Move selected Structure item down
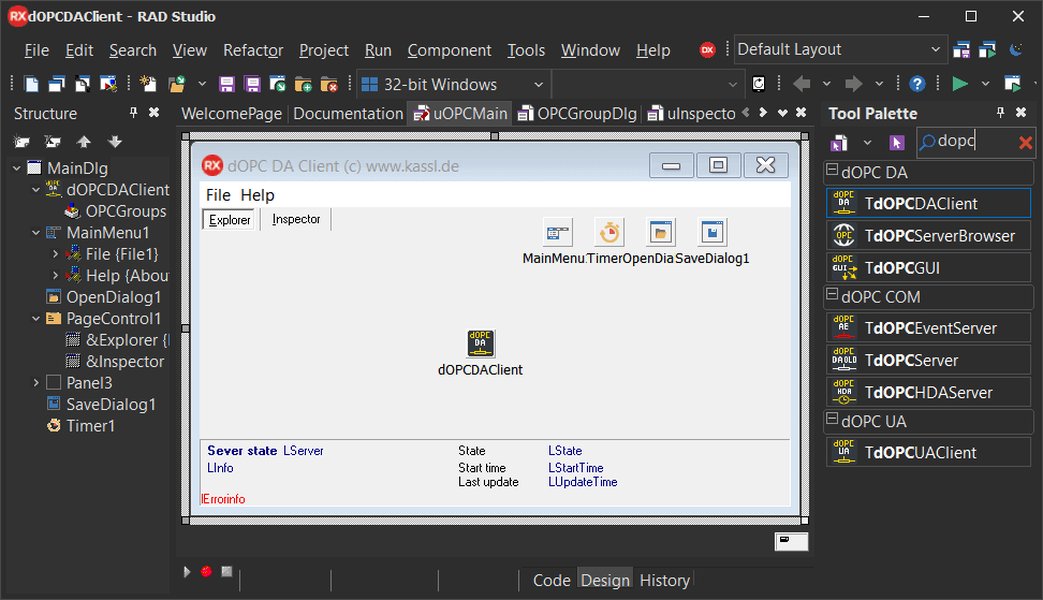Image resolution: width=1043 pixels, height=600 pixels. [x=115, y=142]
